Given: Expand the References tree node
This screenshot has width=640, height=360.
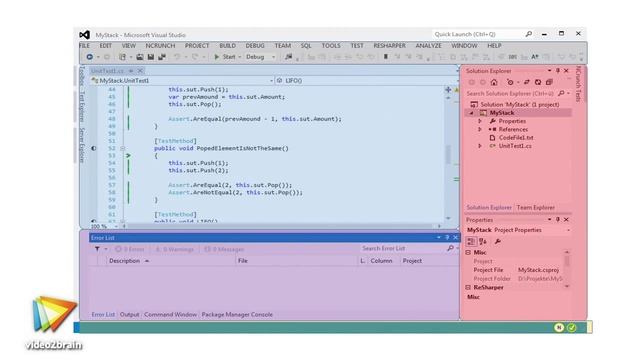Looking at the screenshot, I should 480,129.
